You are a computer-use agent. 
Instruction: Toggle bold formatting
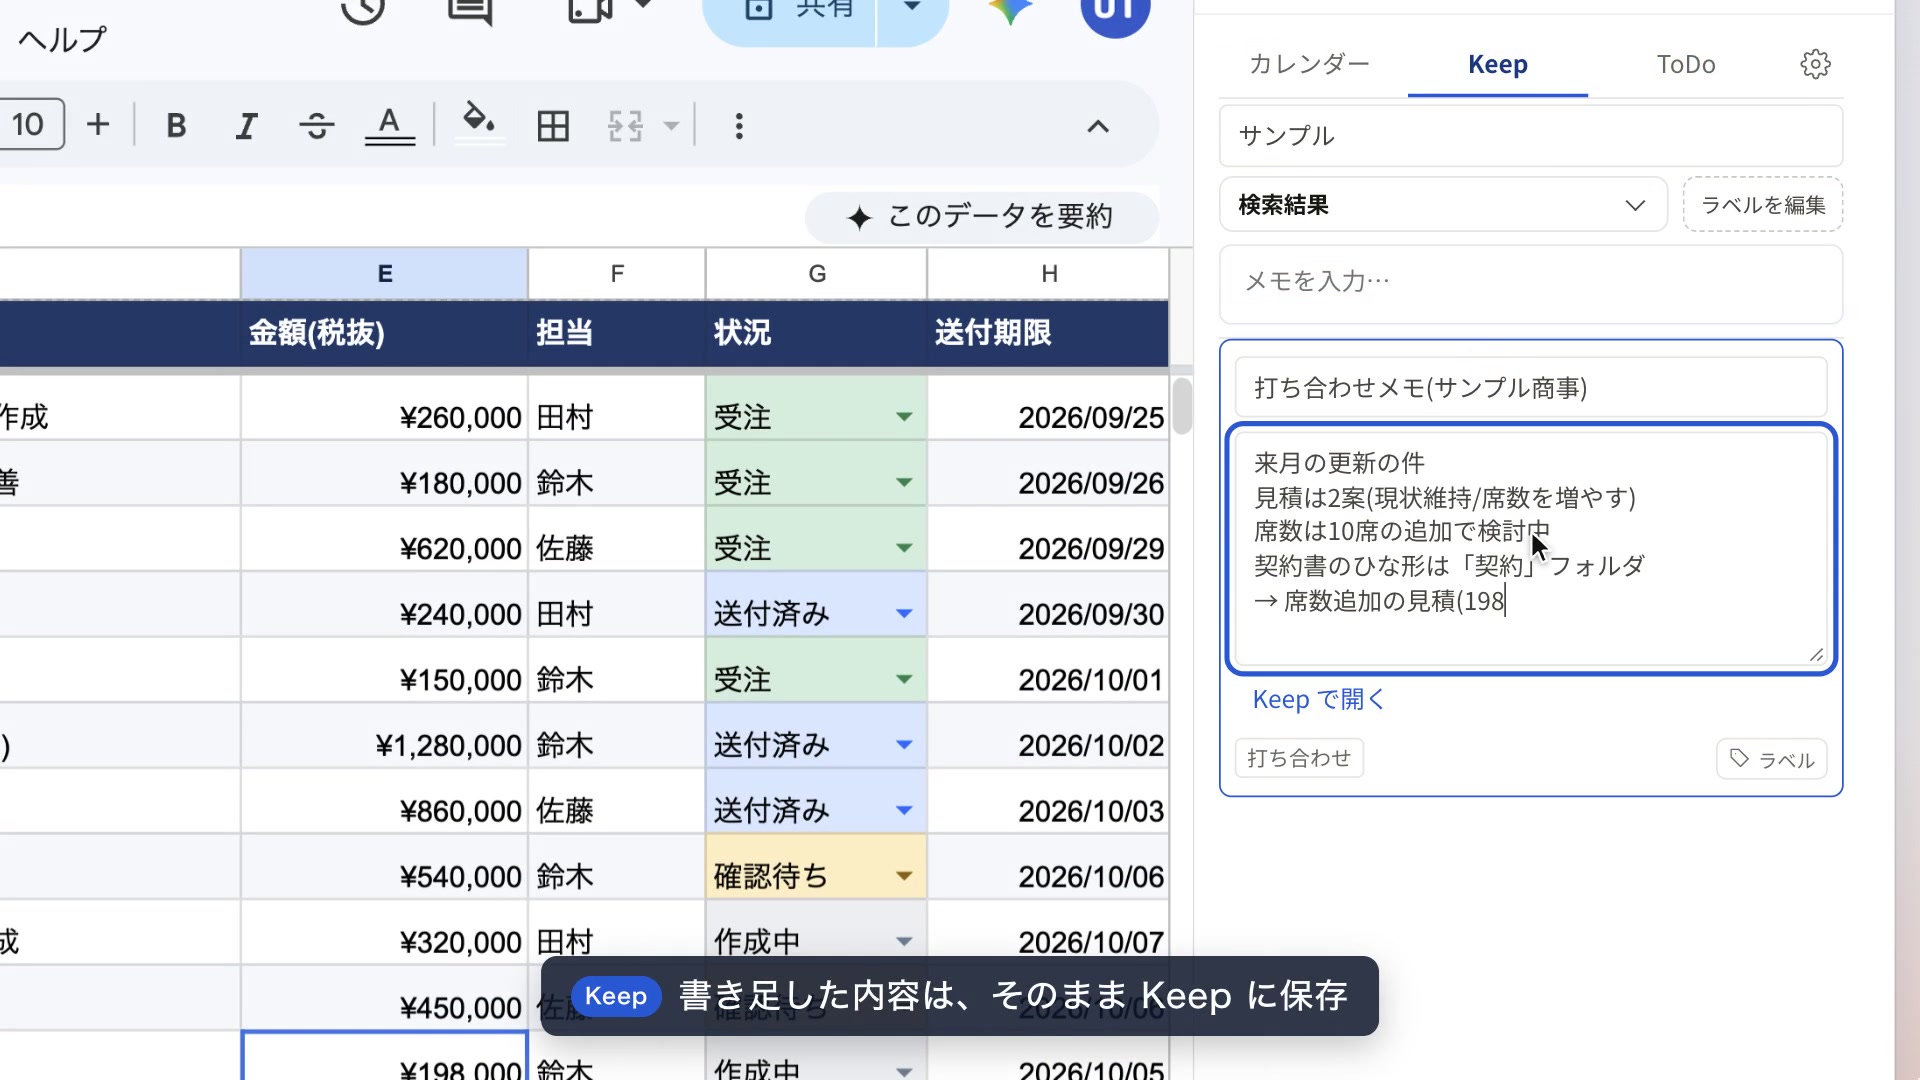pyautogui.click(x=176, y=126)
